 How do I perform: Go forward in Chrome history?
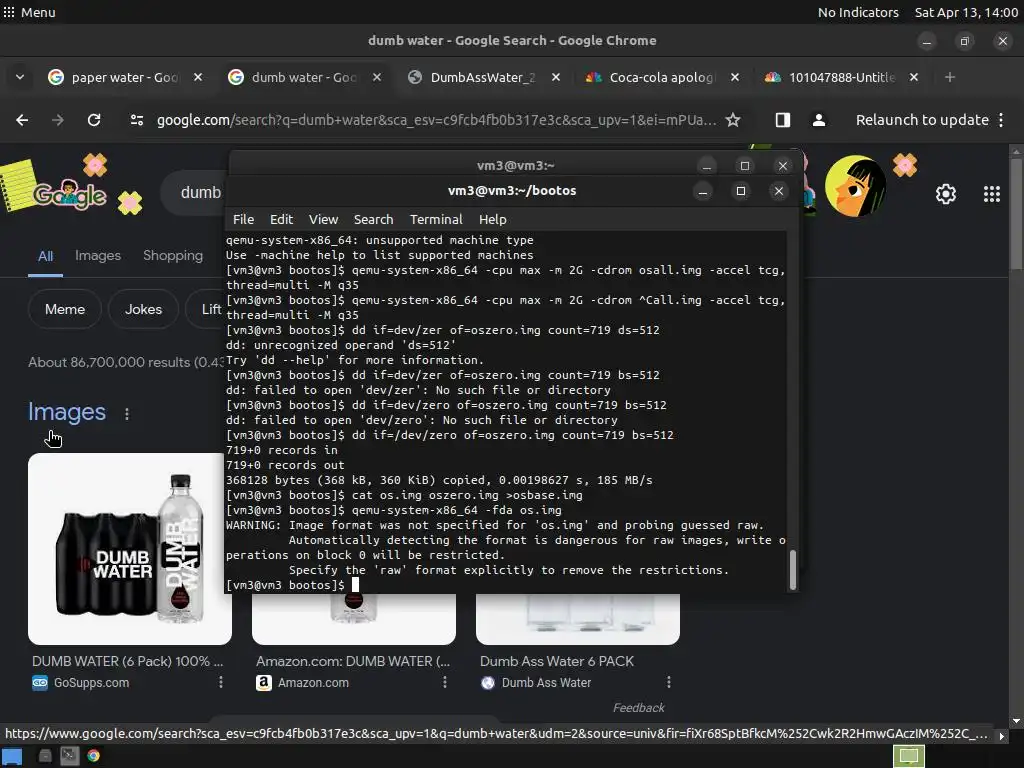click(58, 120)
